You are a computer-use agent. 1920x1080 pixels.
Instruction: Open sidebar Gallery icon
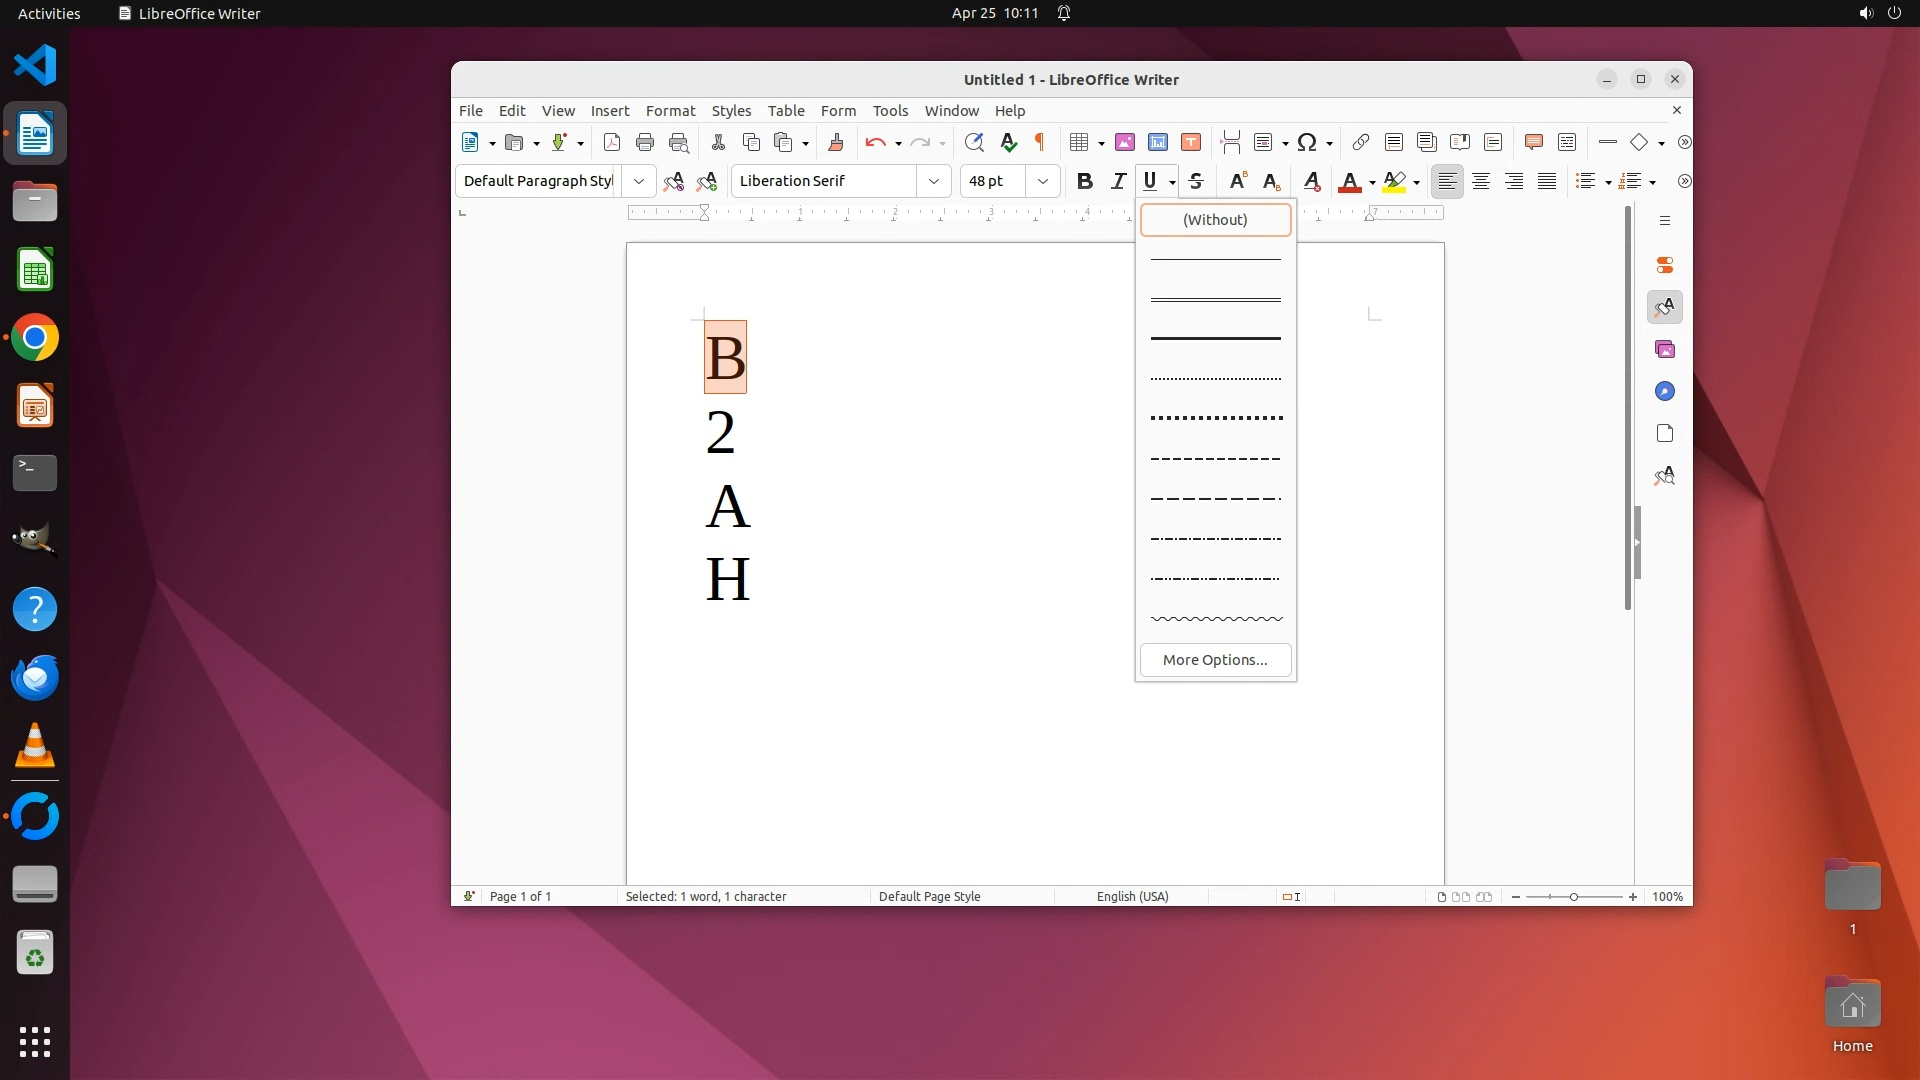1665,349
